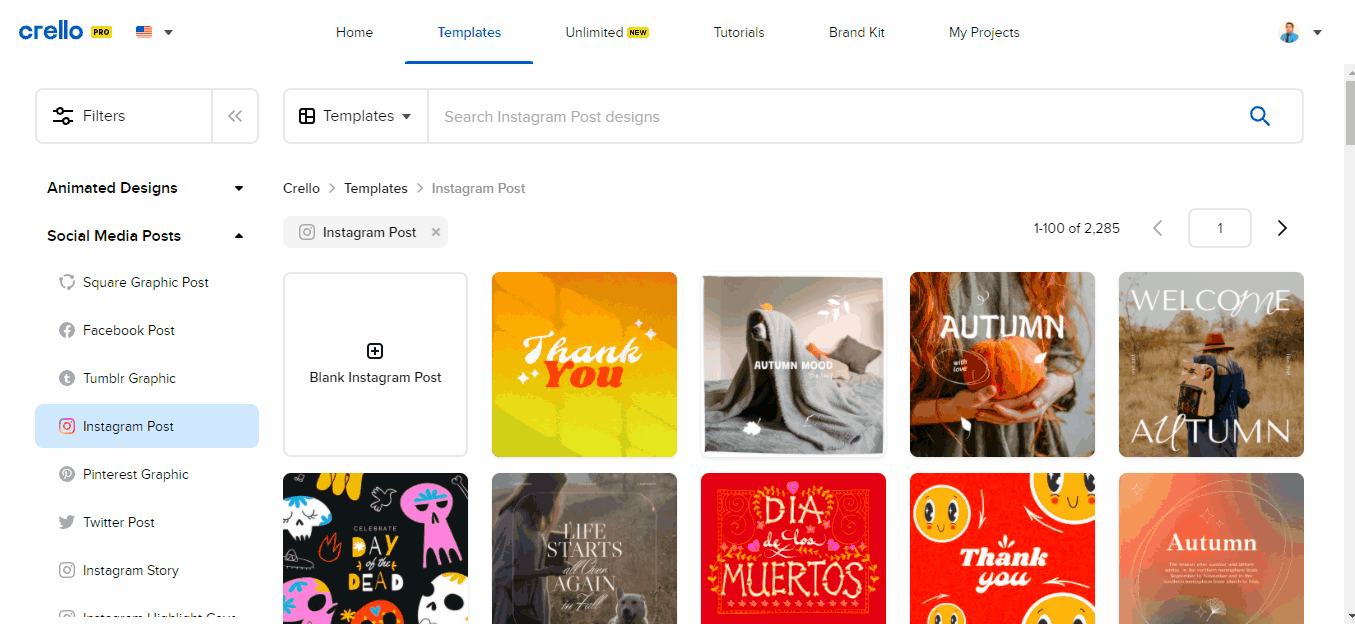
Task: Open the smiley Thank You template
Action: (x=1002, y=548)
